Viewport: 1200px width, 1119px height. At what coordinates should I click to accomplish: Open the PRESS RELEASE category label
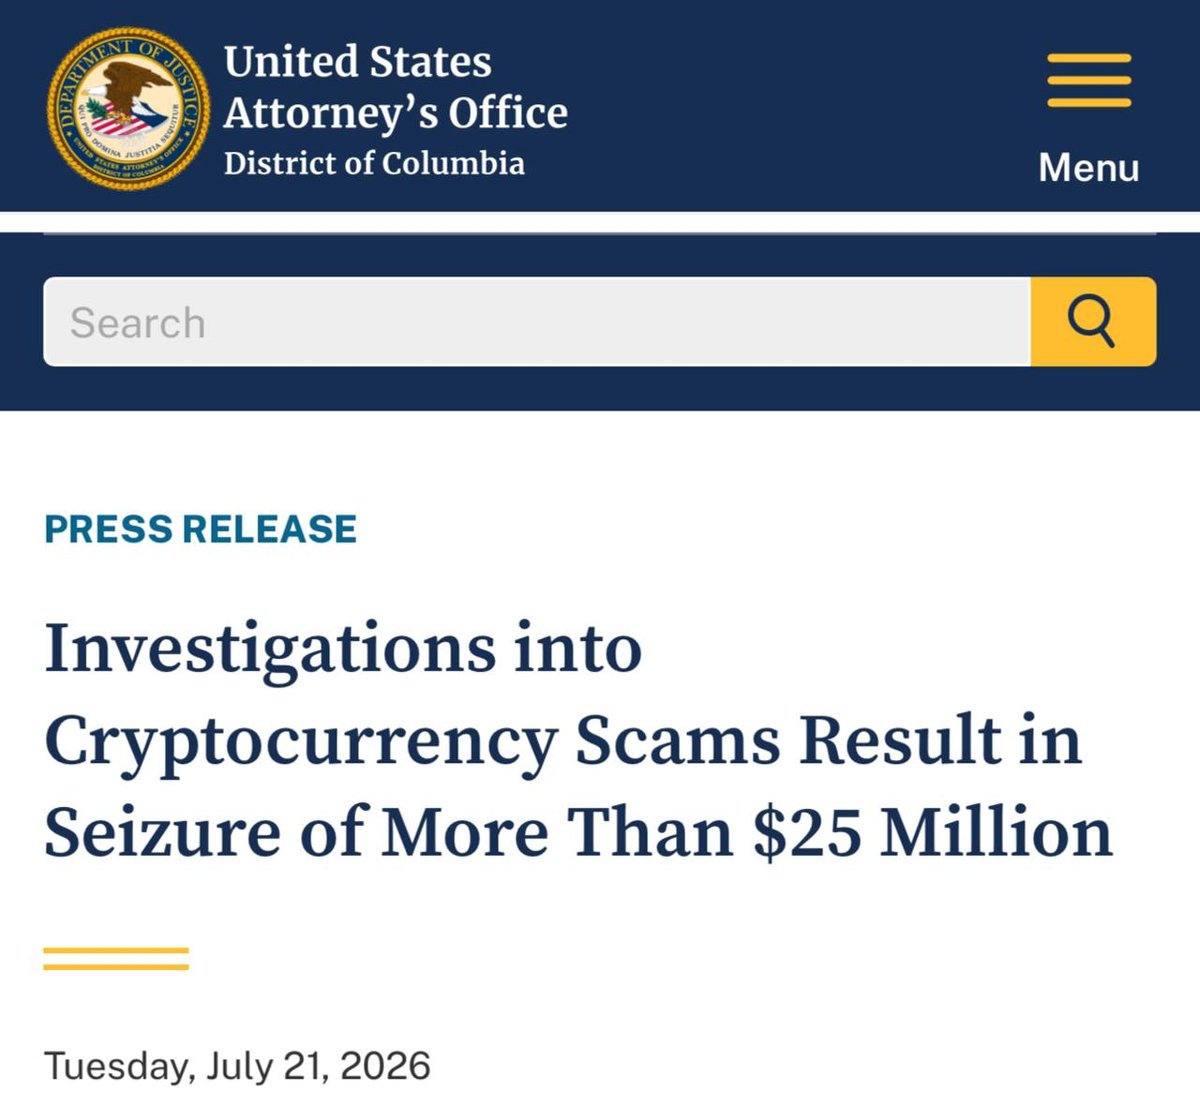[x=201, y=529]
